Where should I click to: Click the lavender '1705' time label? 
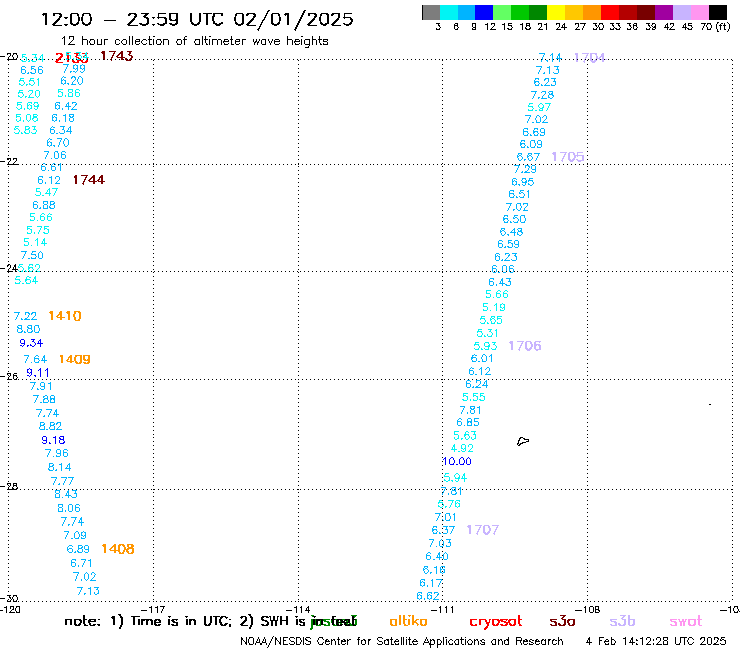point(568,157)
